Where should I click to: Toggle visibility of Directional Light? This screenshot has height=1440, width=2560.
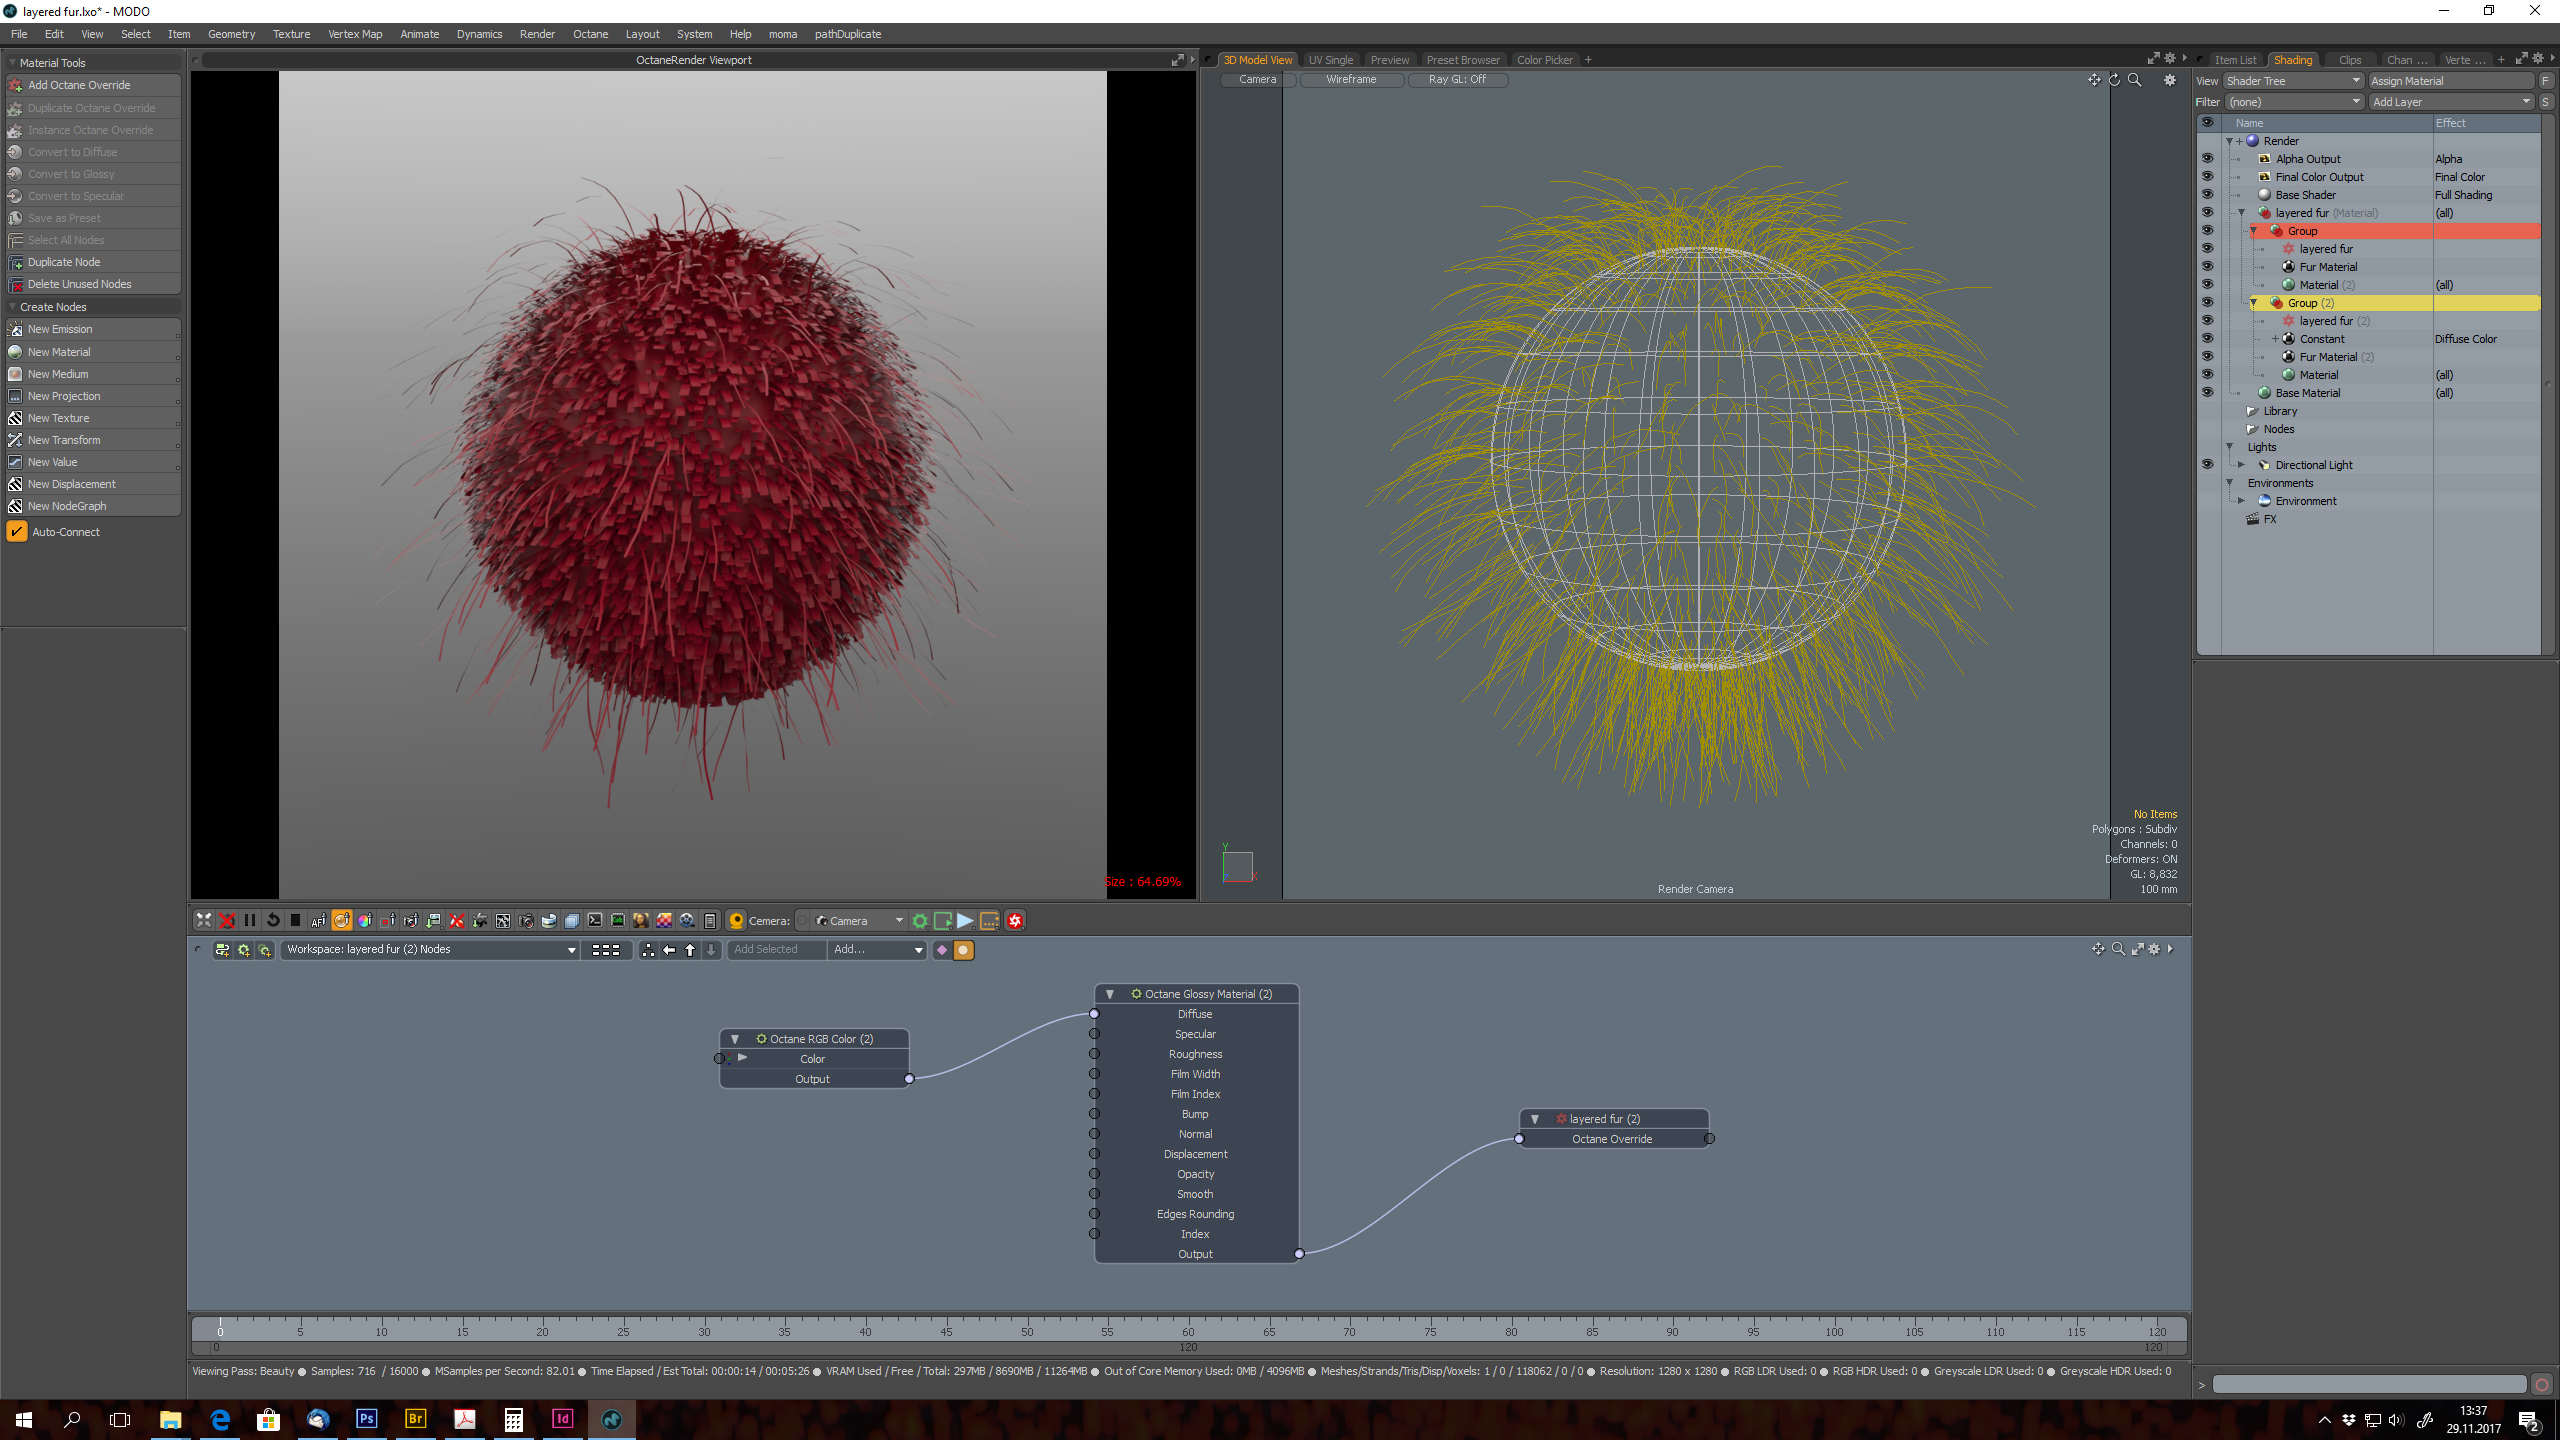2207,465
